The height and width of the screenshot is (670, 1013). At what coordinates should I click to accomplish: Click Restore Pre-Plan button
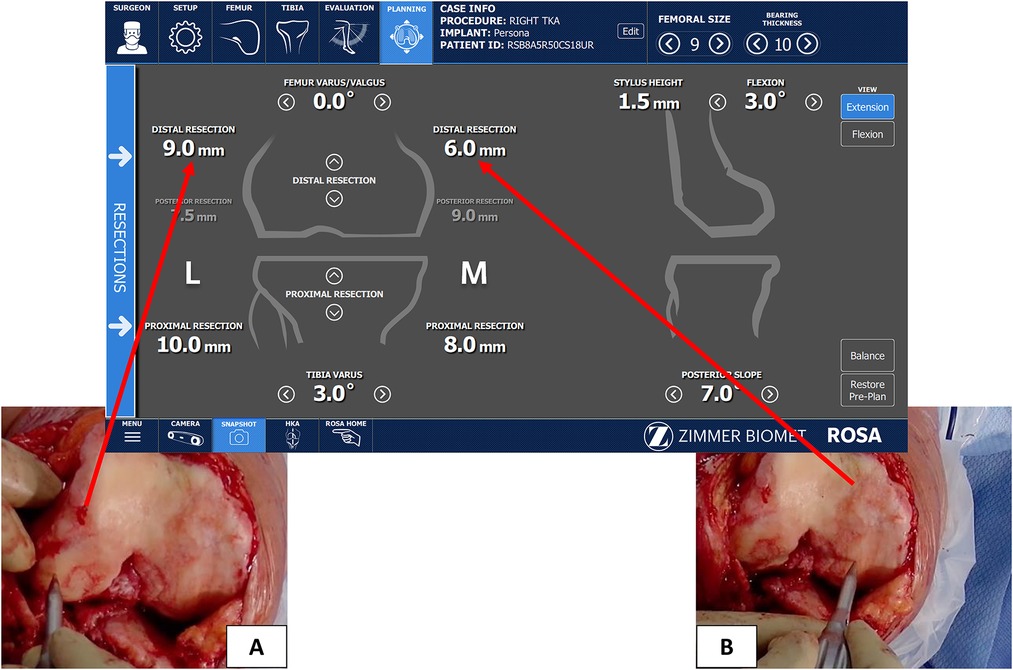point(868,390)
